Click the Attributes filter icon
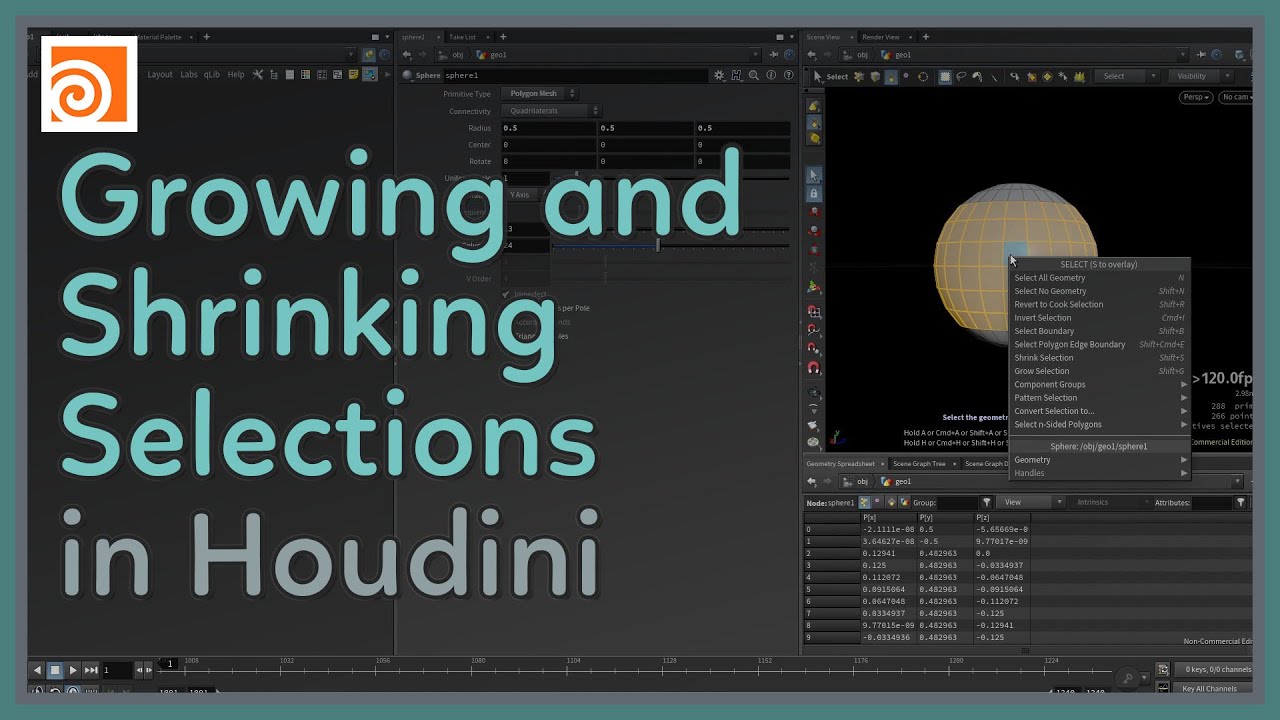 tap(1240, 502)
